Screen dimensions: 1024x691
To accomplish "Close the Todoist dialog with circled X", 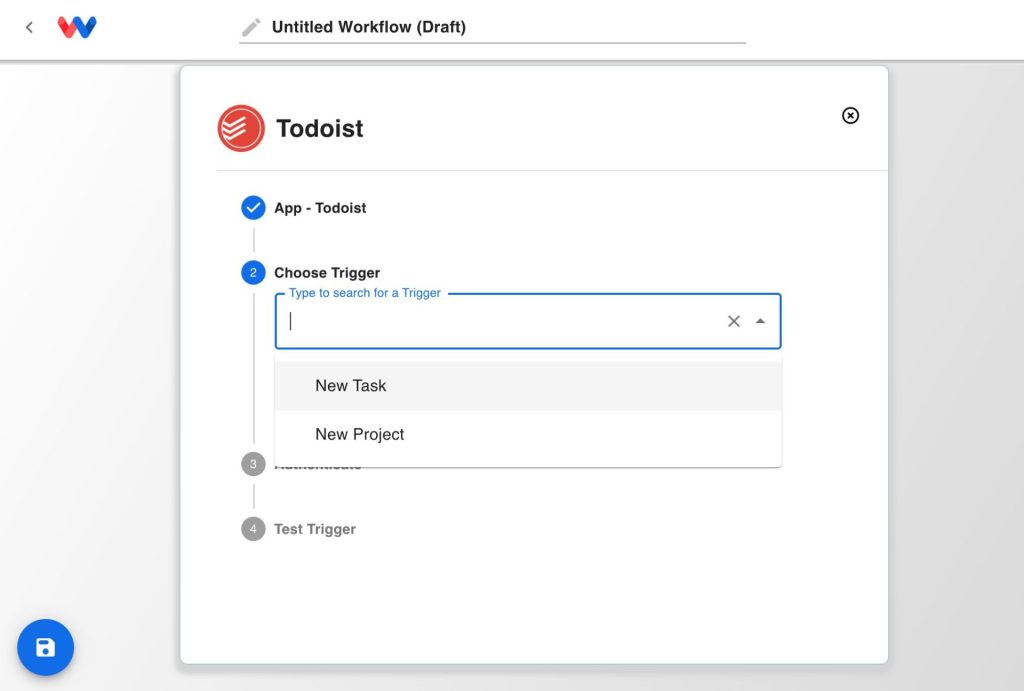I will pos(850,116).
